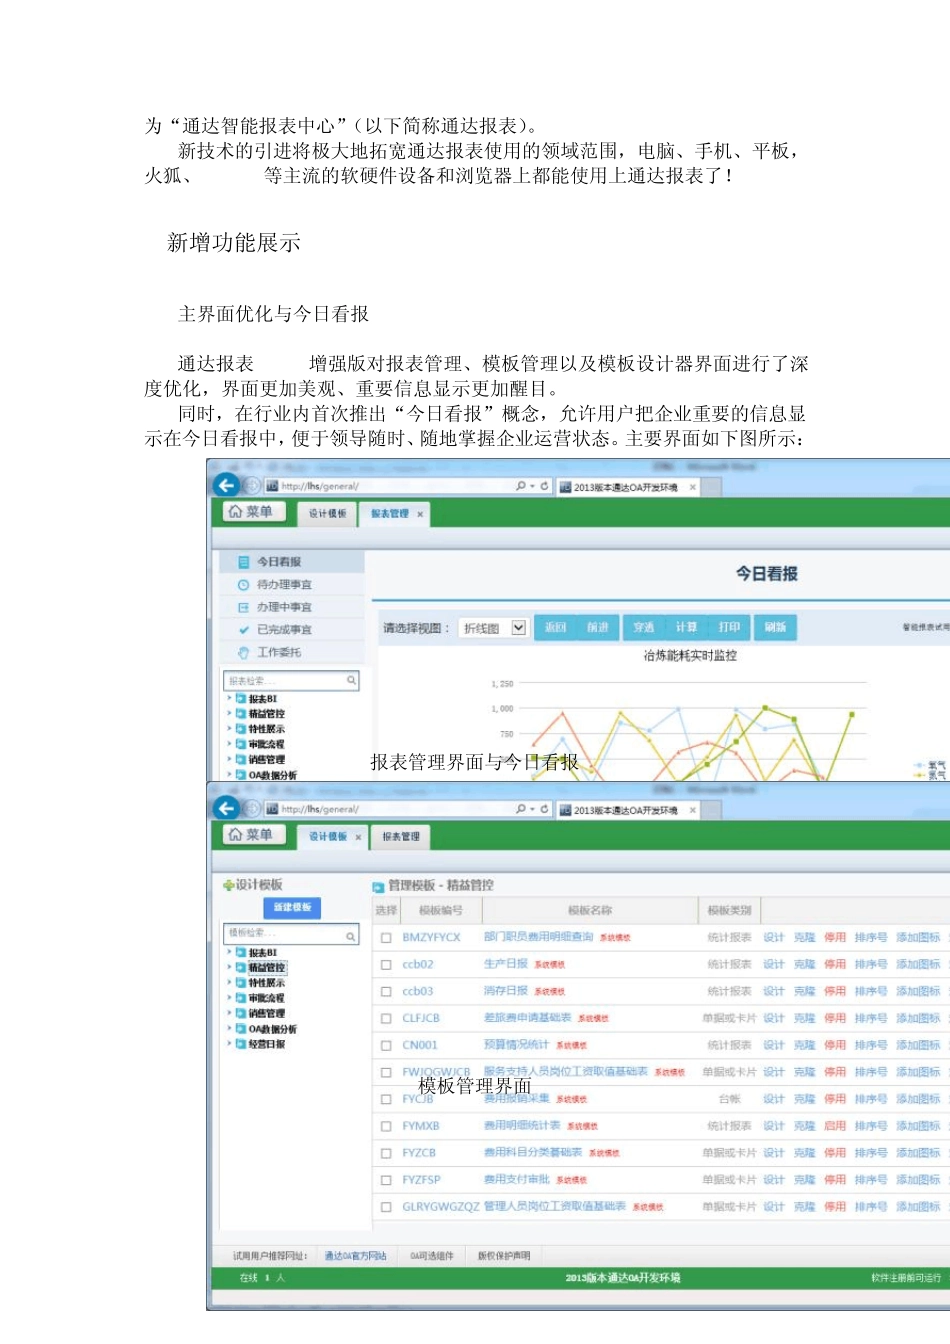This screenshot has width=950, height=1344.
Task: Expand 审批流程 in 模板检索 tree
Action: point(229,998)
